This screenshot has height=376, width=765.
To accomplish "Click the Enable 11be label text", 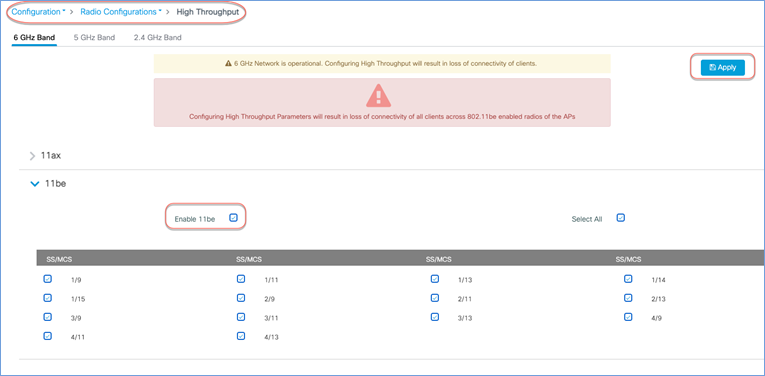I will 195,219.
